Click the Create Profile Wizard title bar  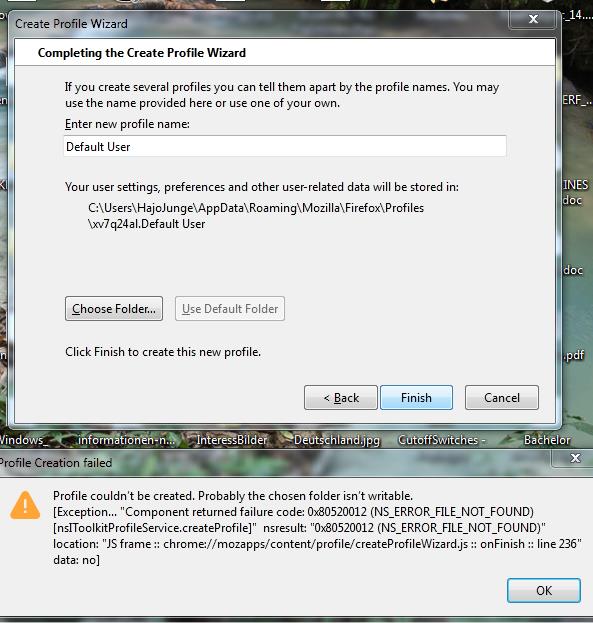pos(258,23)
